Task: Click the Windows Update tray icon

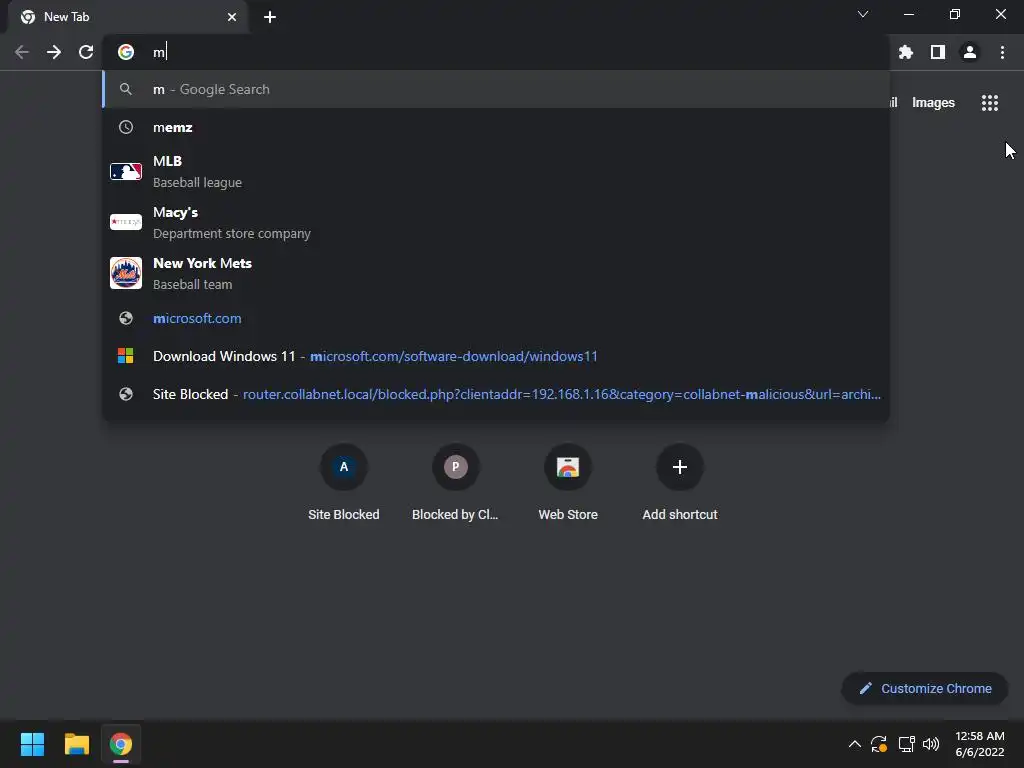Action: coord(879,744)
